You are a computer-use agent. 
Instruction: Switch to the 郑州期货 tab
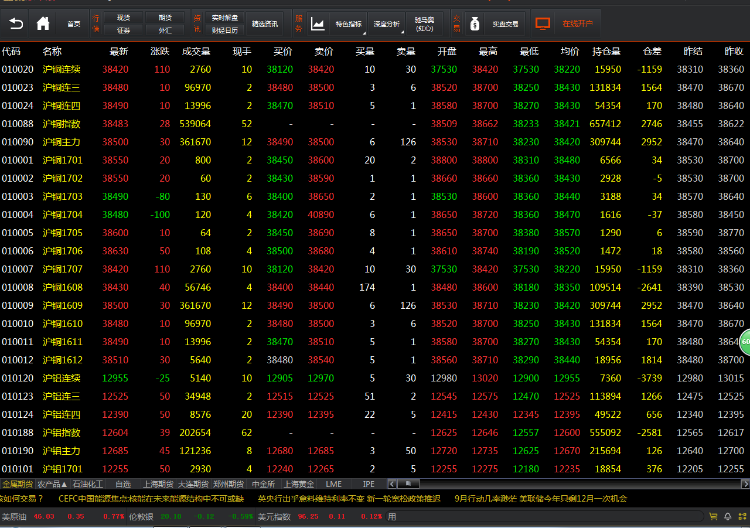pyautogui.click(x=228, y=484)
